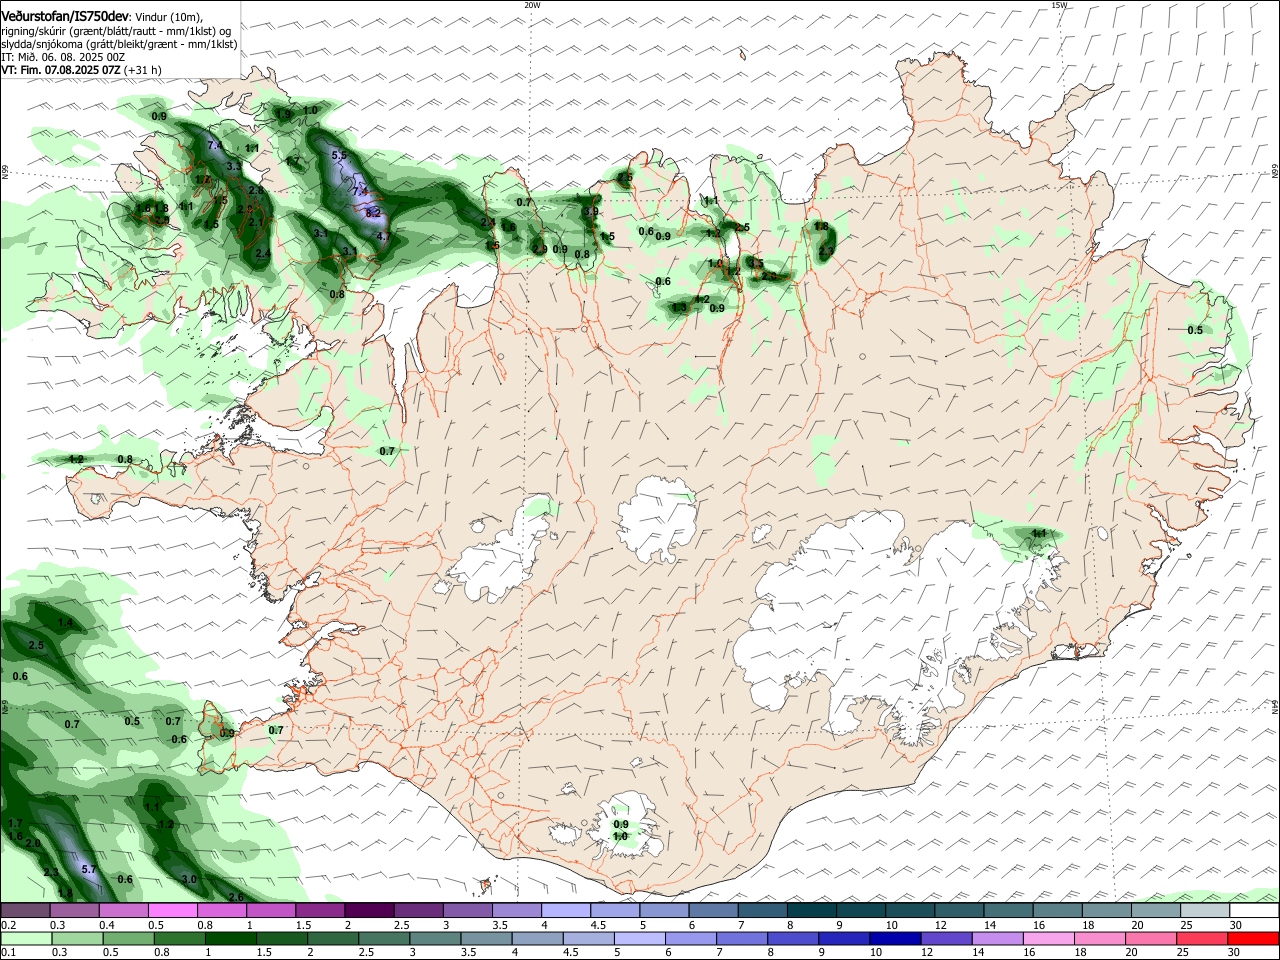Click the Vatnajökull white glacier area
1280x960 pixels.
[x=880, y=620]
